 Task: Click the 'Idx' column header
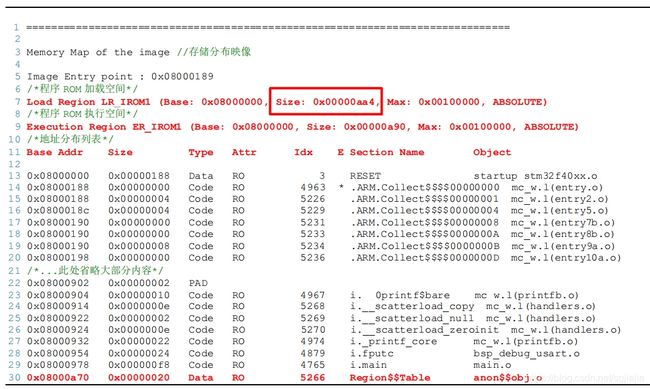(303, 152)
